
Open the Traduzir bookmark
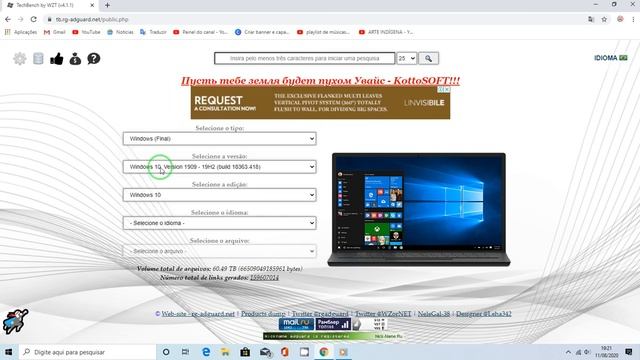tap(153, 32)
